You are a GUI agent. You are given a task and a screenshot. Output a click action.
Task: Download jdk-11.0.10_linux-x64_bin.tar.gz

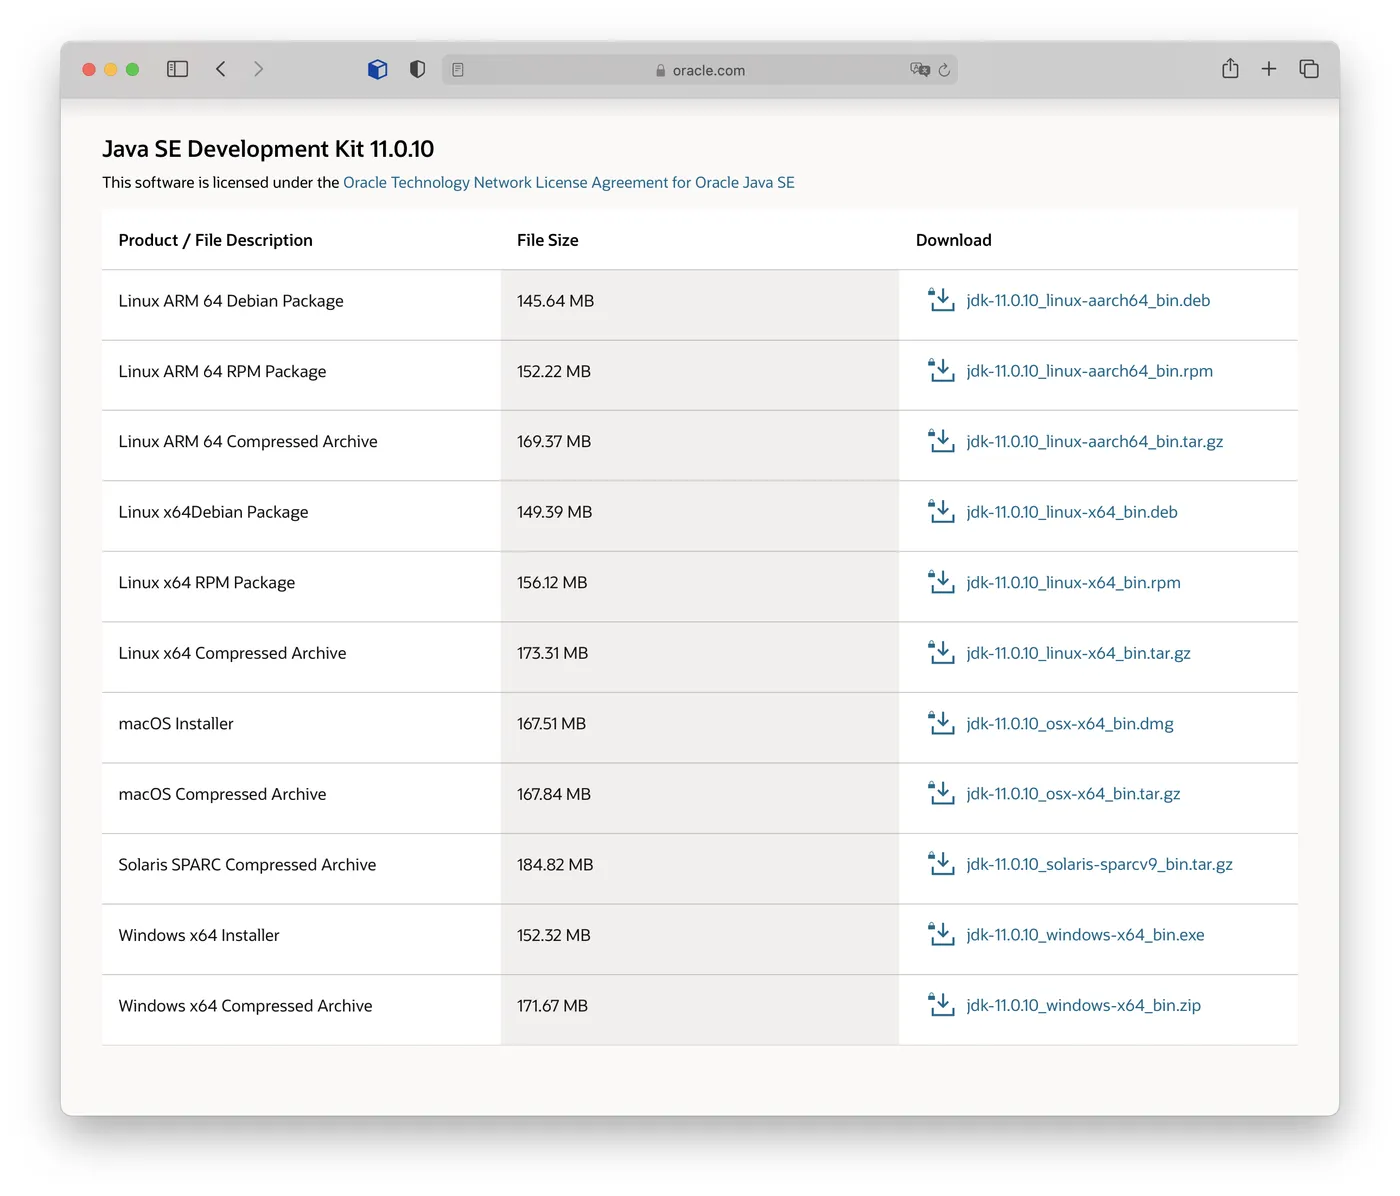click(1078, 653)
